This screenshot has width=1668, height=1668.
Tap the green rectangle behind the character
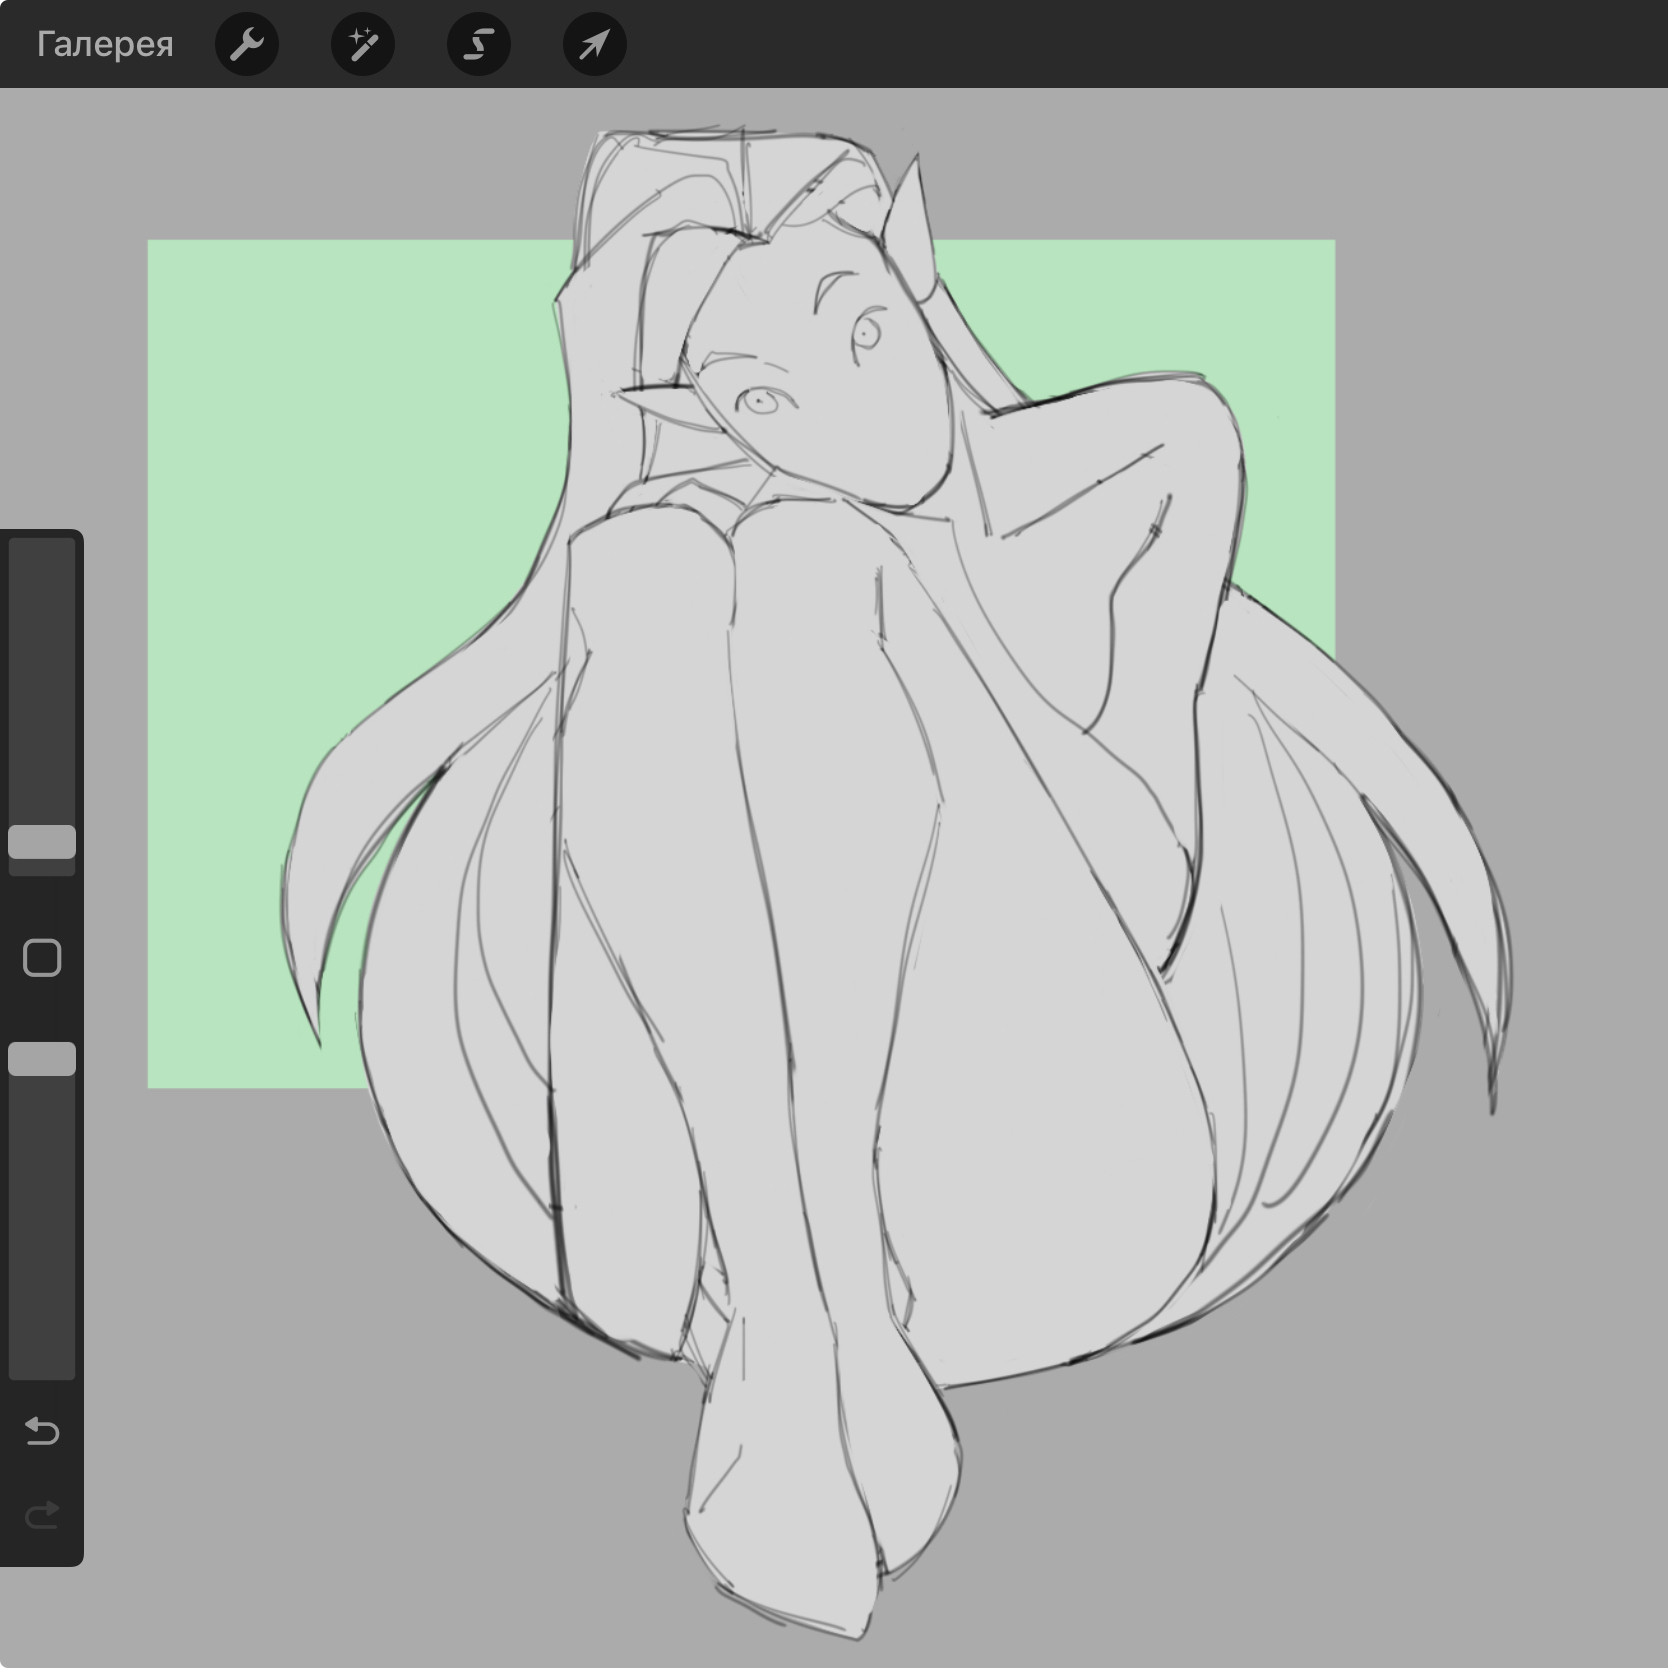(300, 450)
